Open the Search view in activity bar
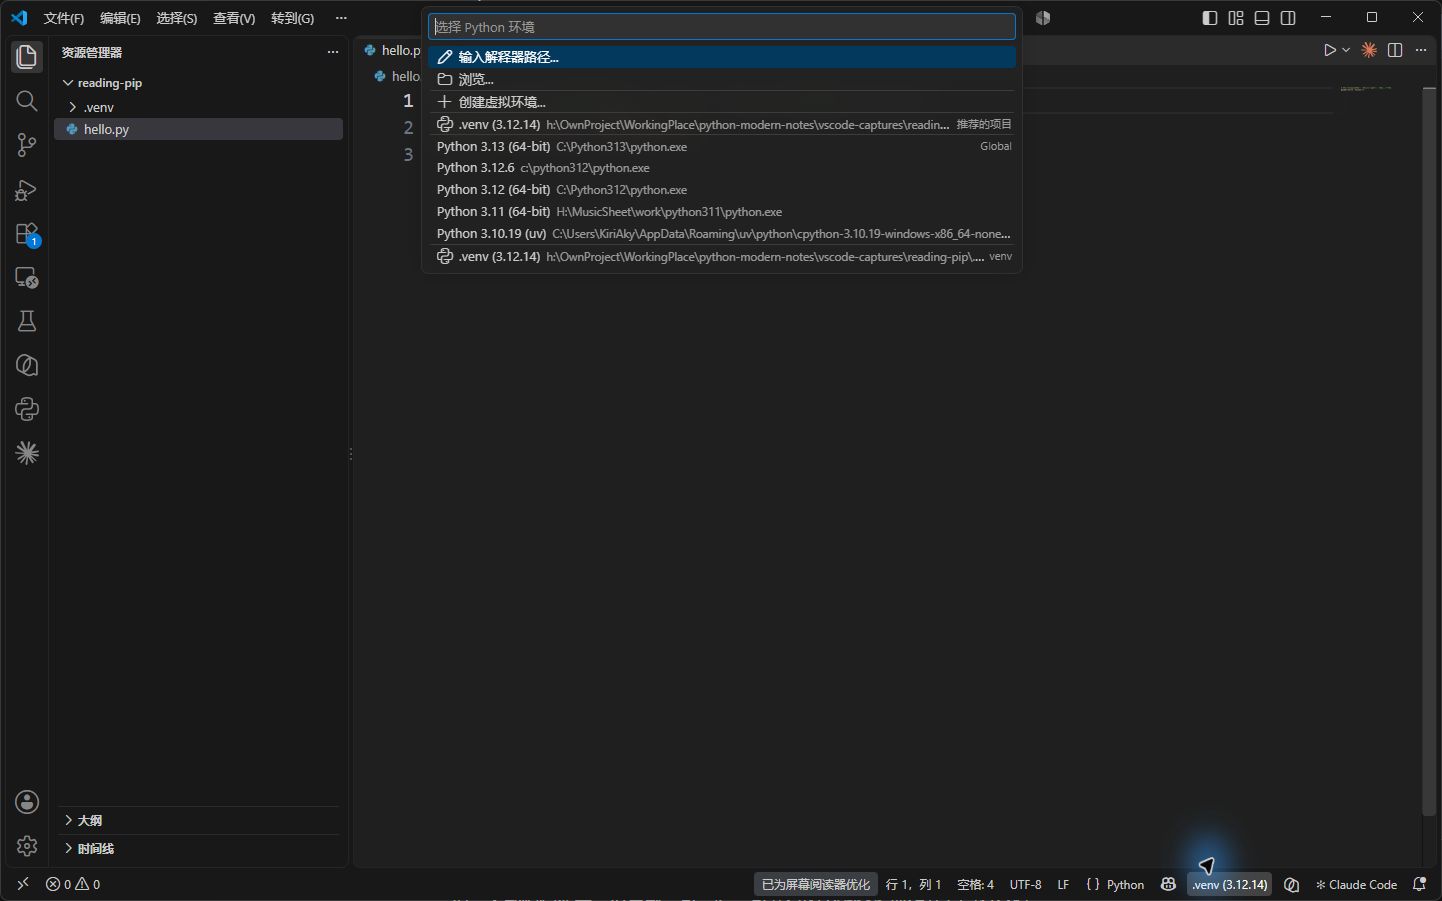This screenshot has height=901, width=1442. (x=27, y=101)
